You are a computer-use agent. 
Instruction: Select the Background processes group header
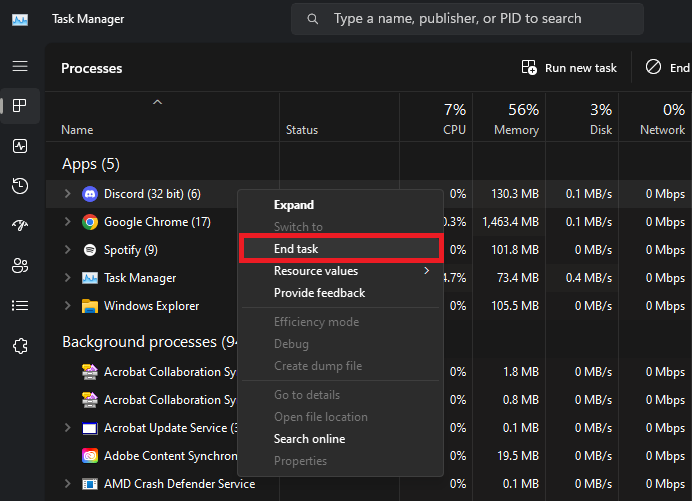pos(150,342)
